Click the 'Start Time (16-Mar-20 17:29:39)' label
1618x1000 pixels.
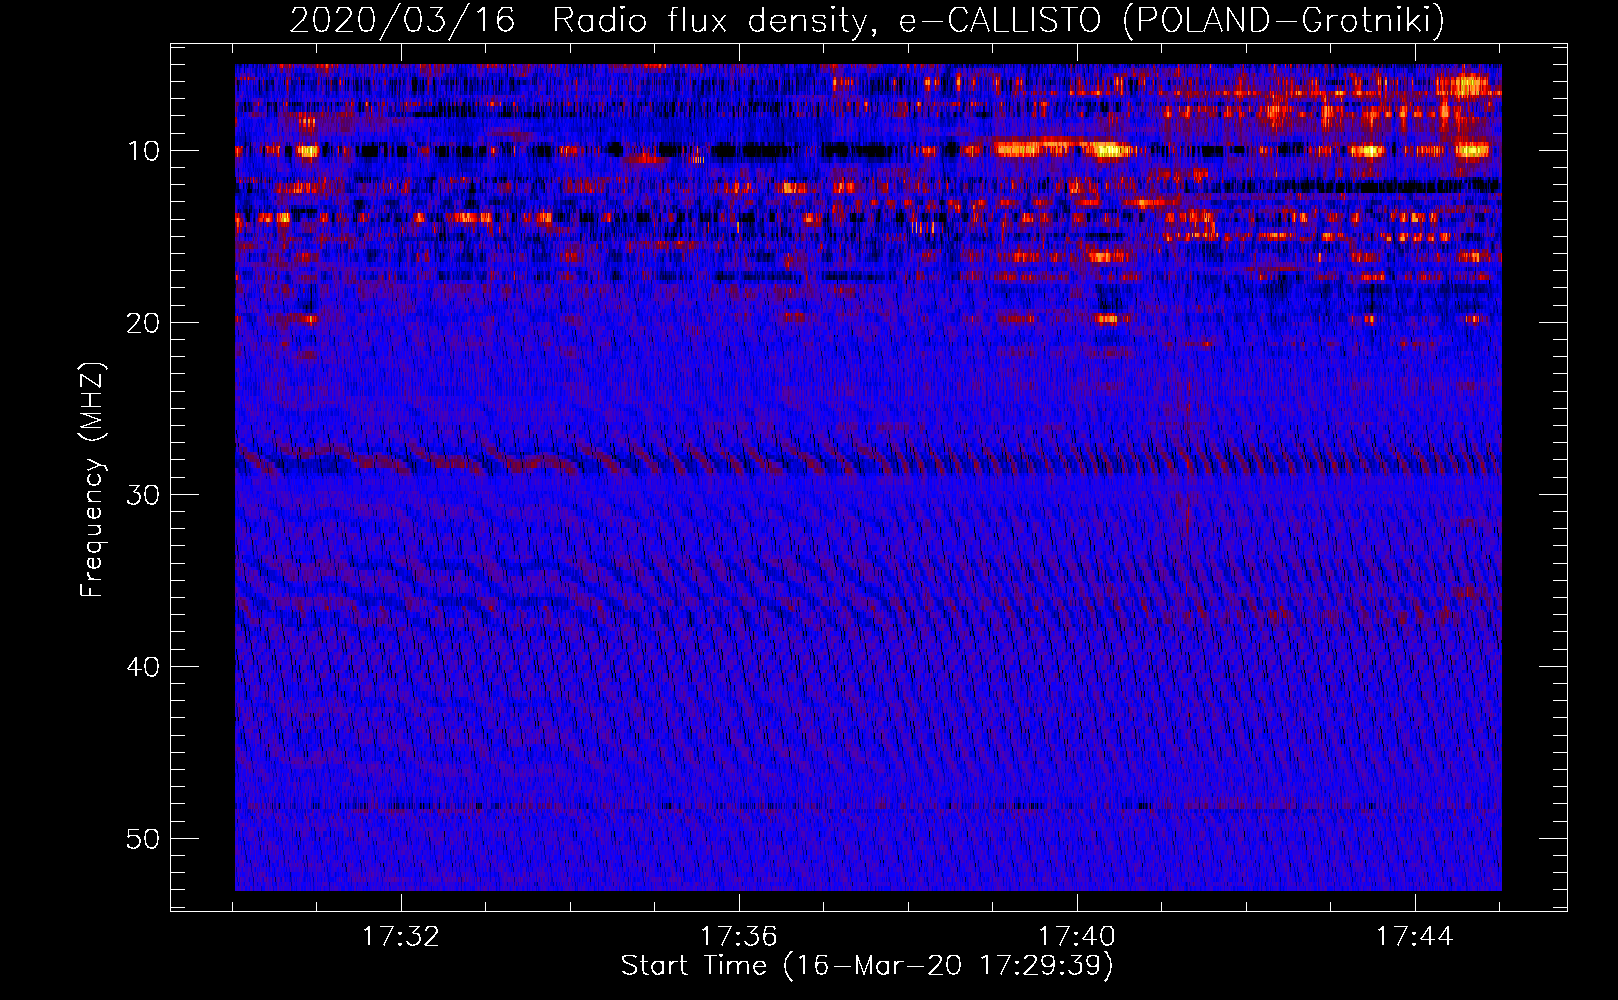coord(867,966)
